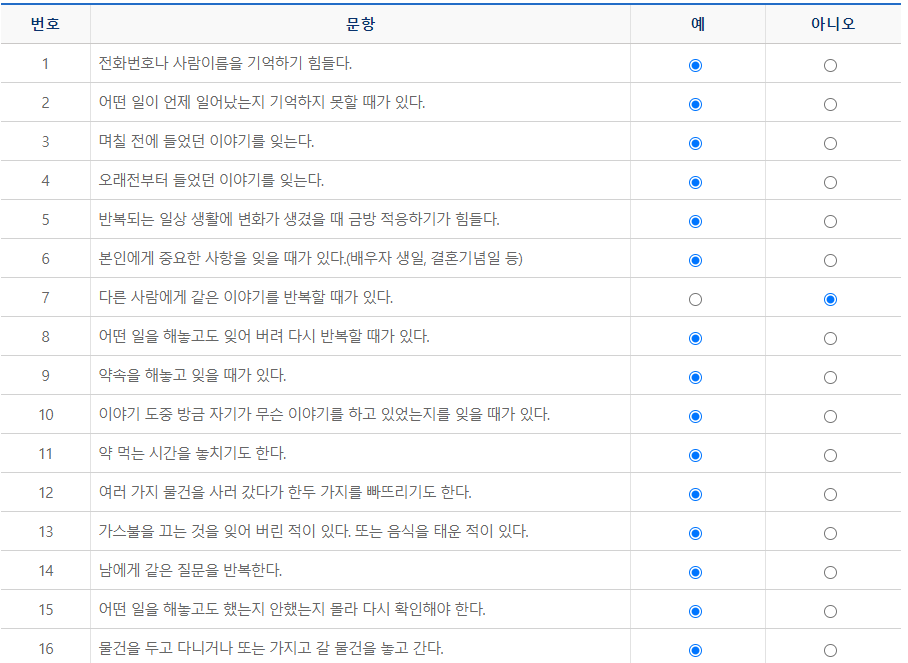908x663 pixels.
Task: Mark 예 for question 15
Action: [695, 611]
